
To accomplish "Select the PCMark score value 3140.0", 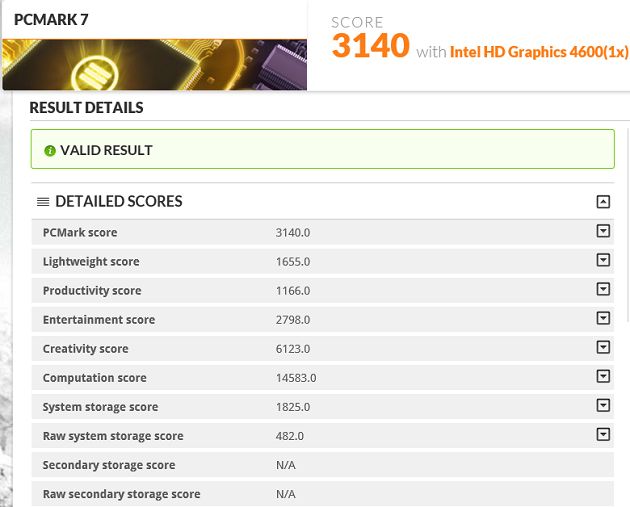I will 292,233.
